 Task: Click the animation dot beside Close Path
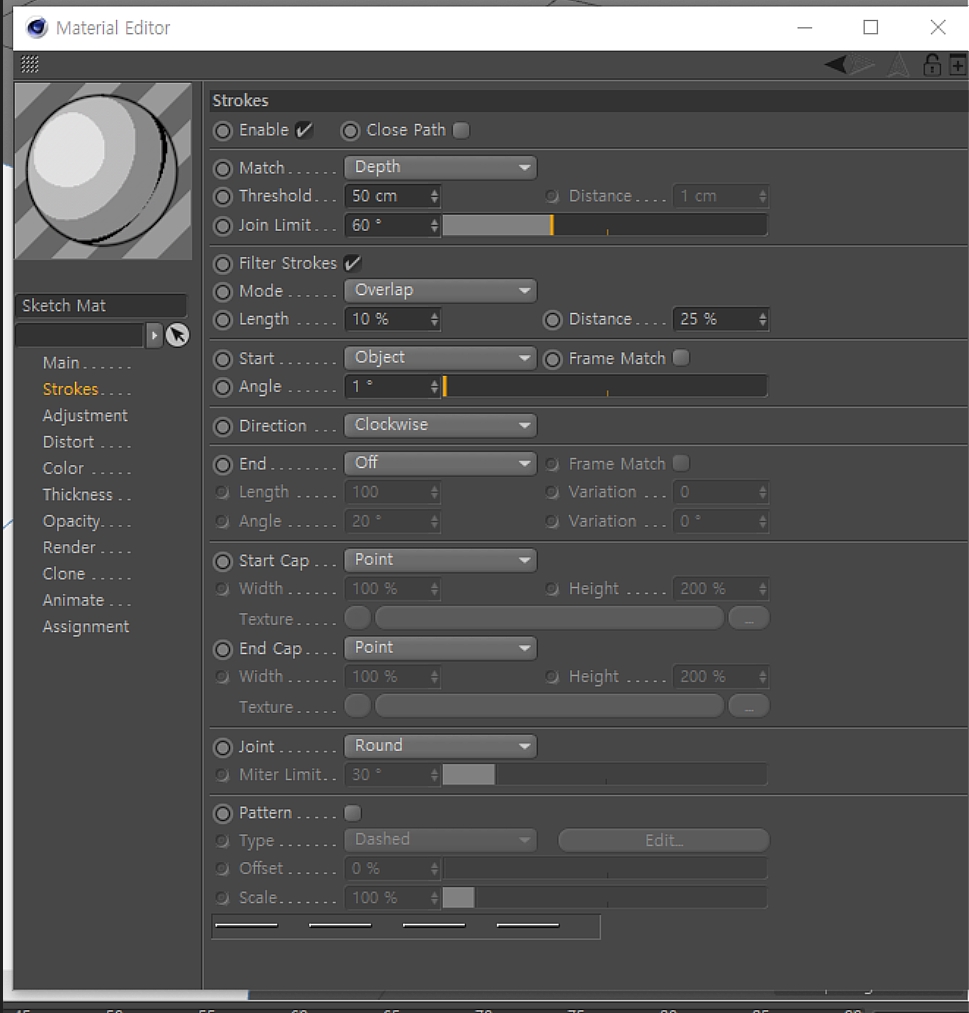pyautogui.click(x=350, y=131)
